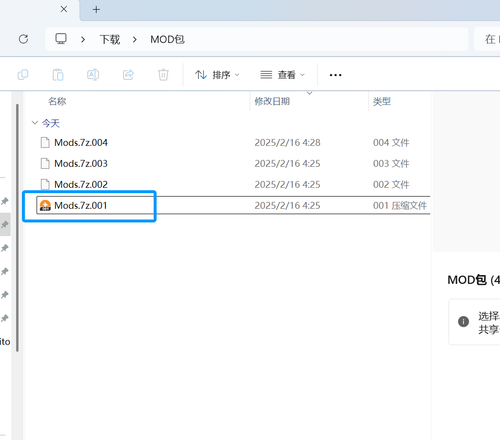Click the Delete trash icon
The height and width of the screenshot is (440, 500).
(x=163, y=75)
